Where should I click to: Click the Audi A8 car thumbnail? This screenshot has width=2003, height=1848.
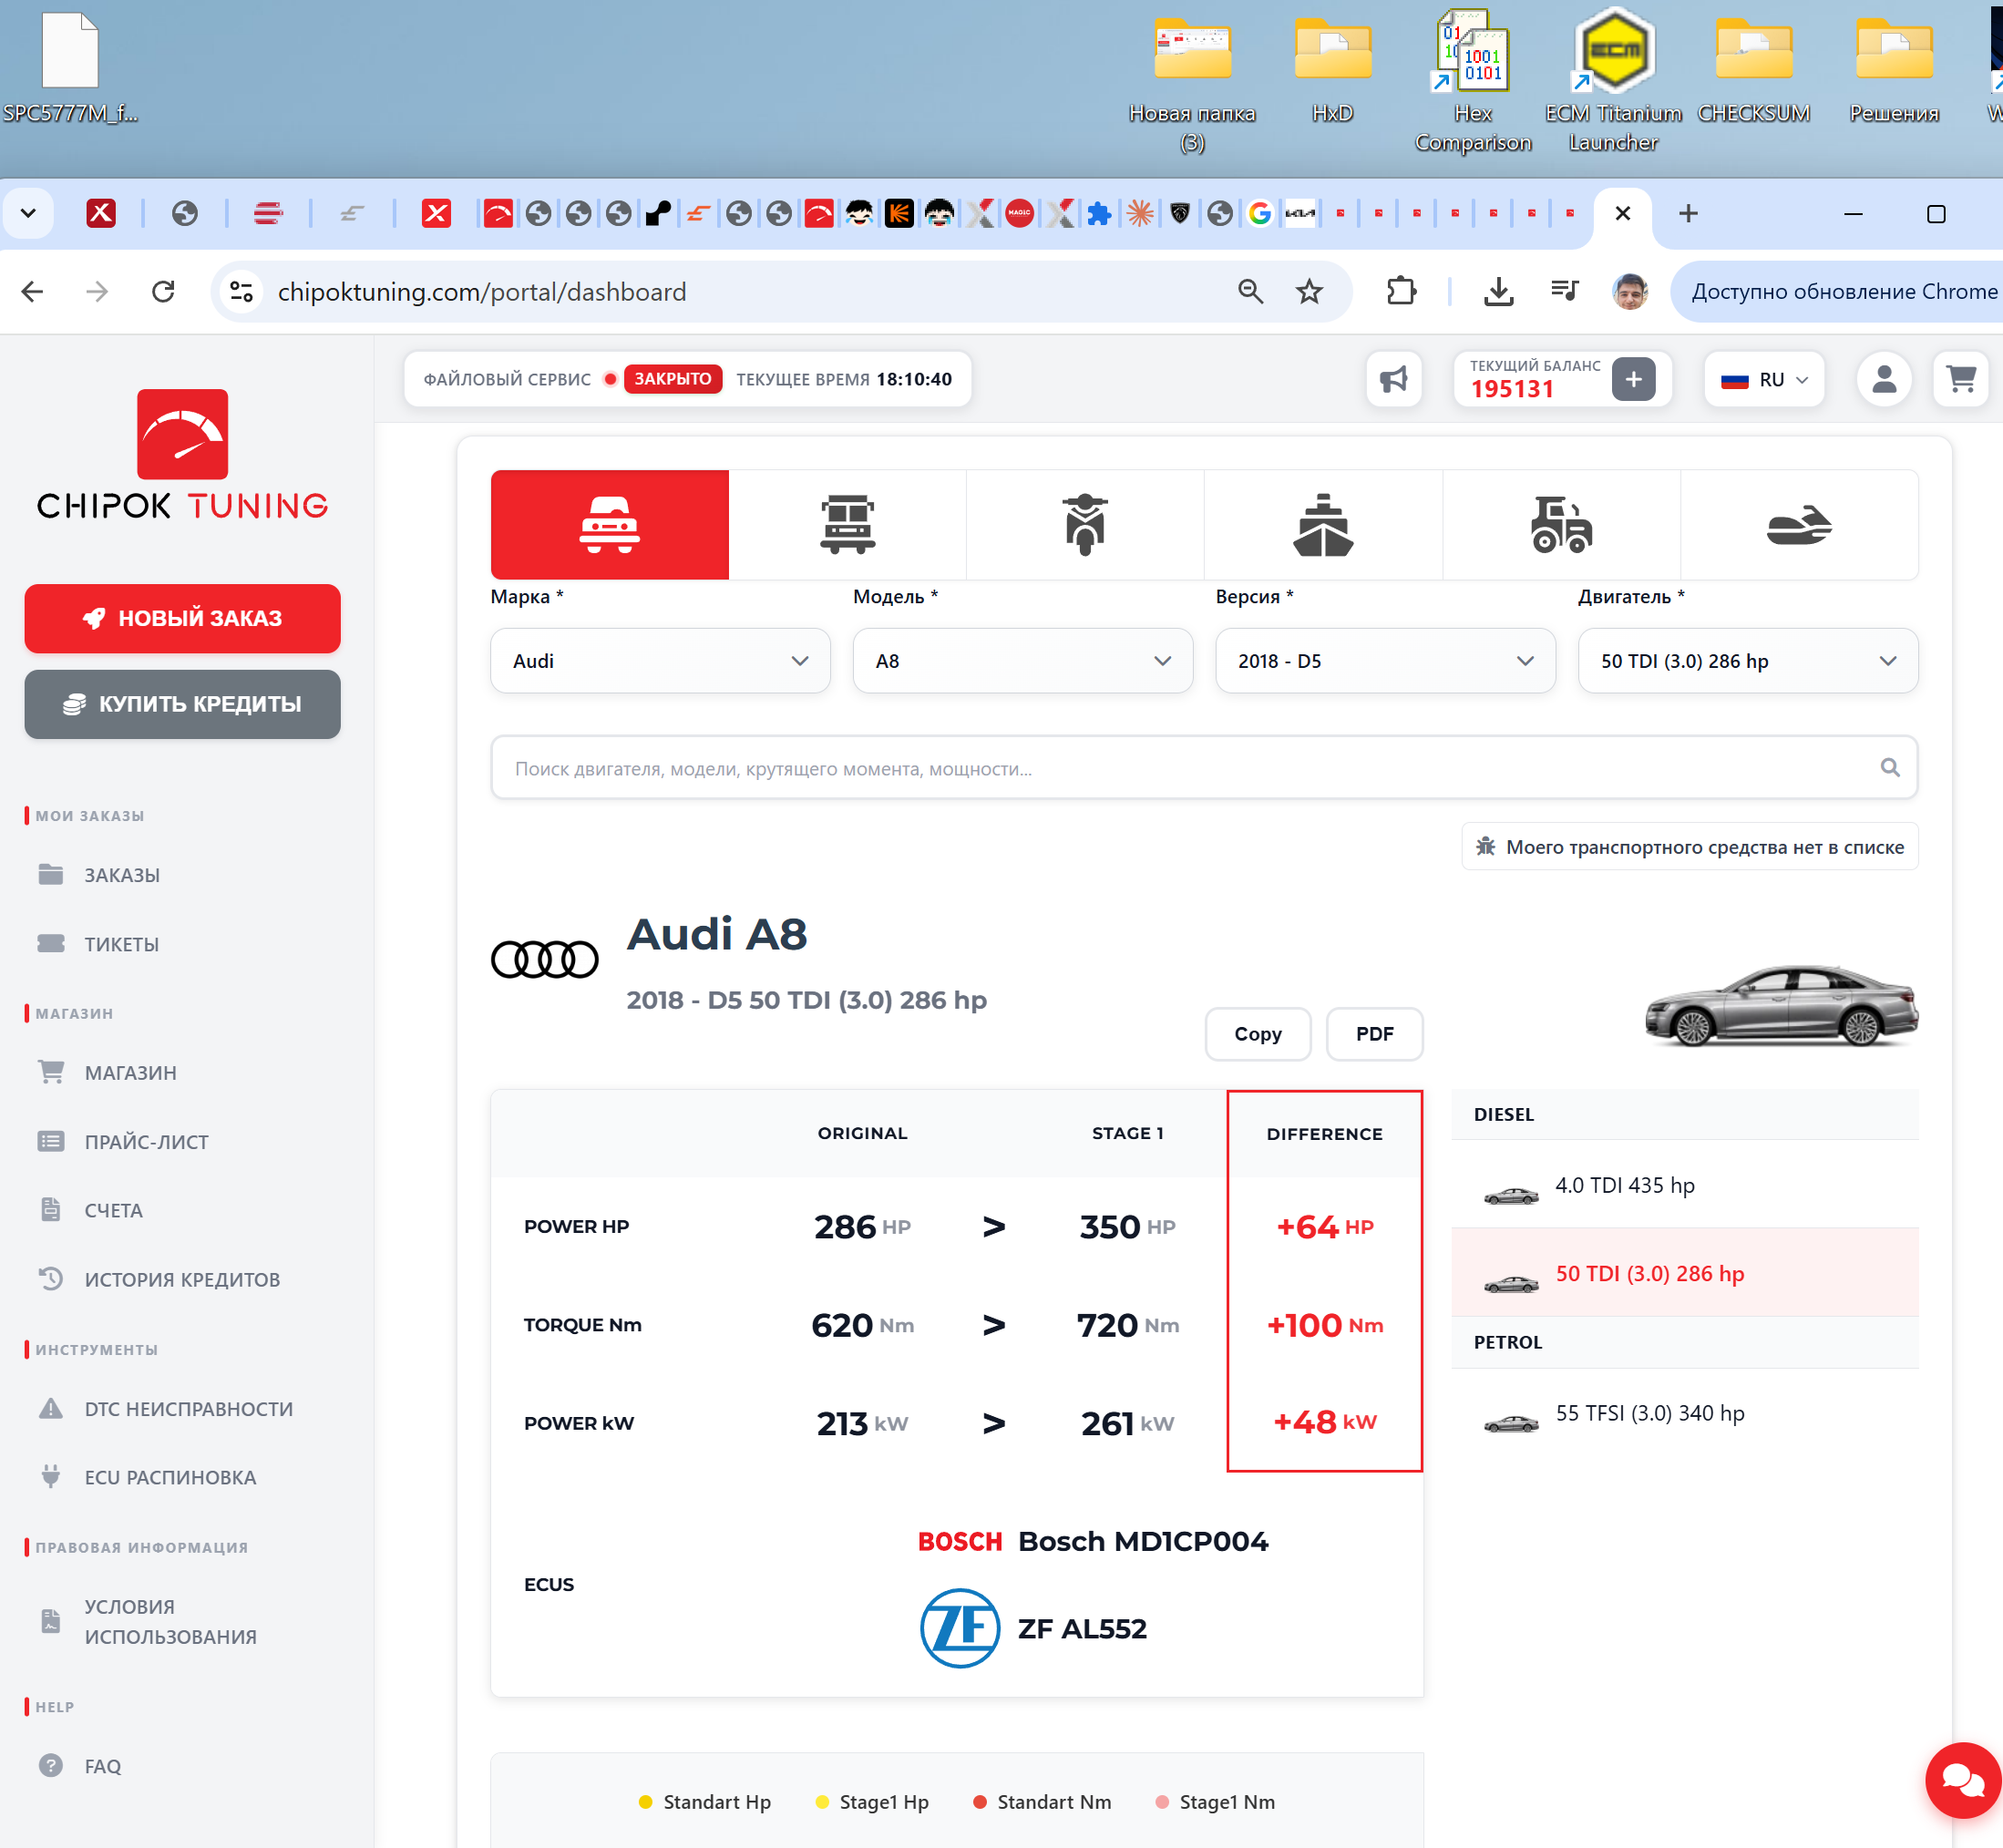coord(1781,1005)
